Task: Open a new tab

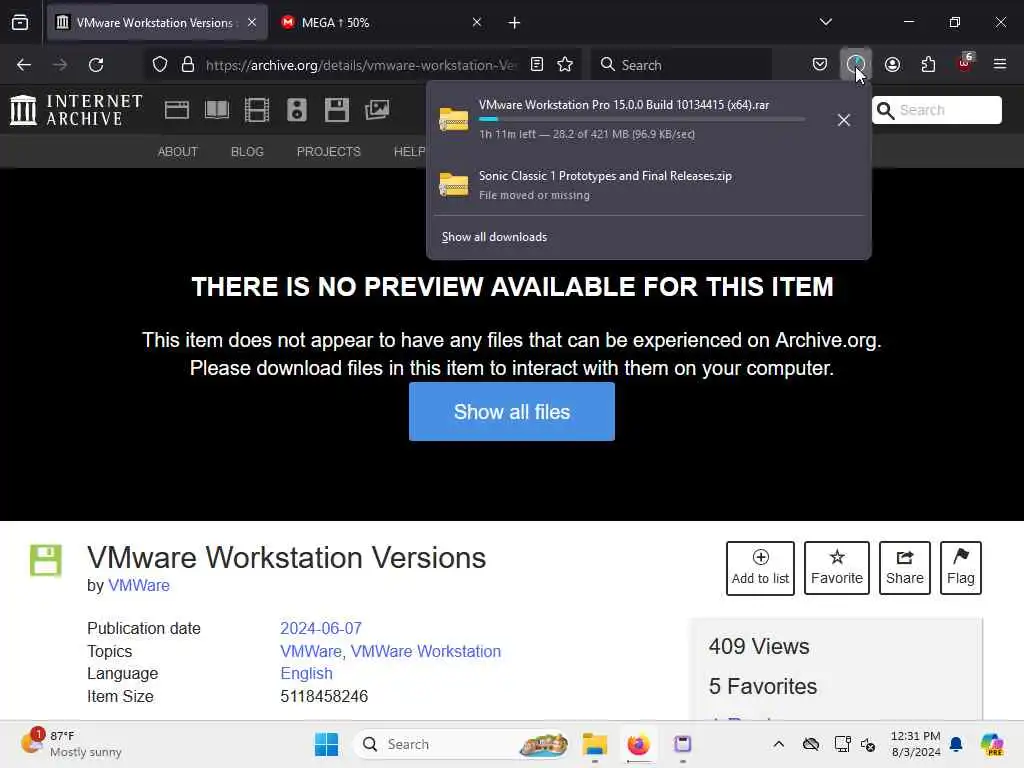Action: (x=514, y=23)
